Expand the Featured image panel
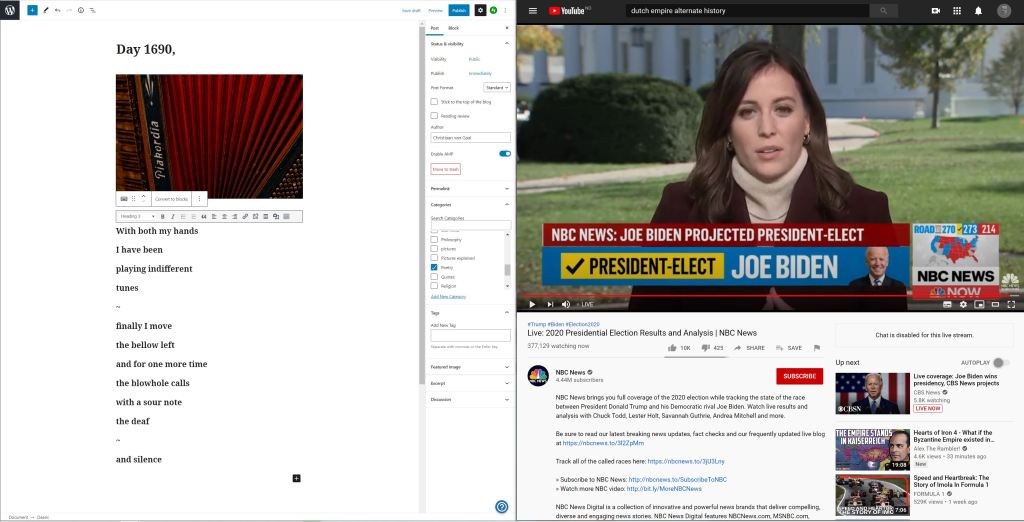Screen dimensions: 1024x522 (470, 367)
